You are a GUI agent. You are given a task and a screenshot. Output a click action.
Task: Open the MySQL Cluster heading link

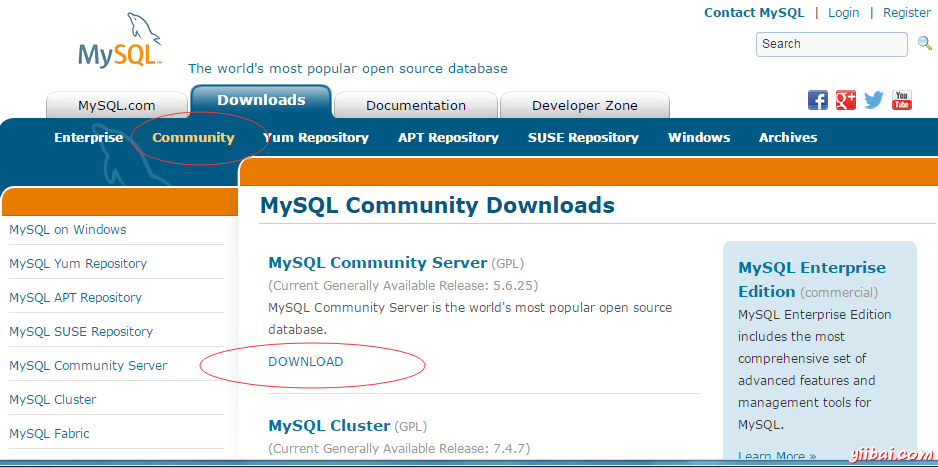(329, 426)
